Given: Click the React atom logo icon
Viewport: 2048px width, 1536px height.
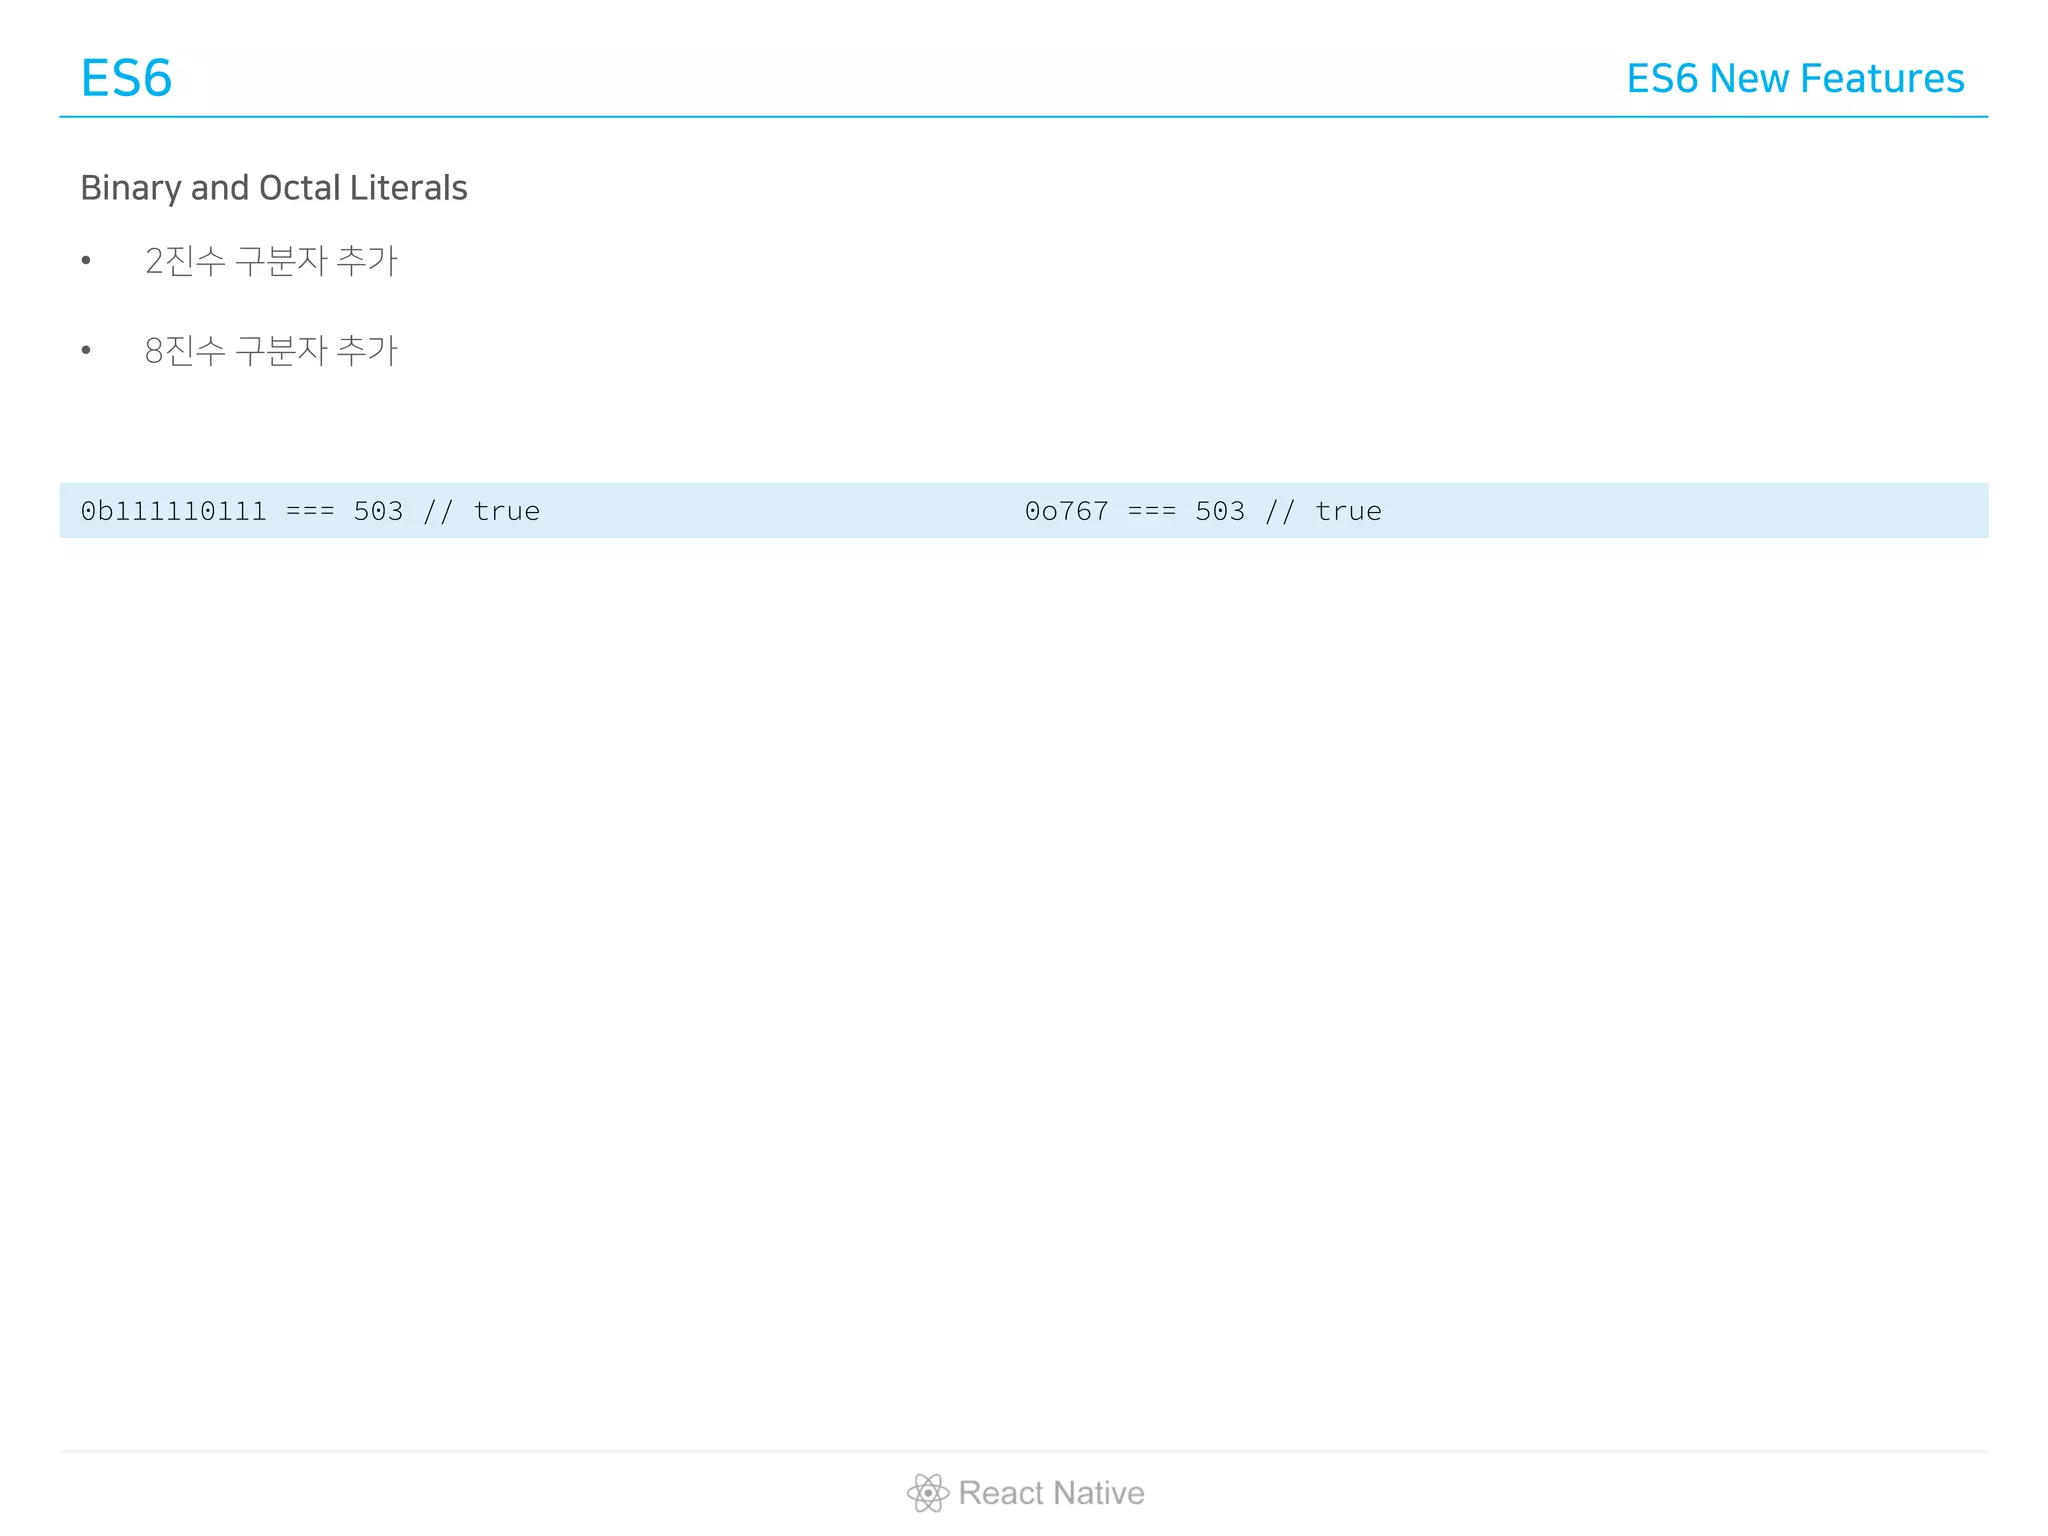Looking at the screenshot, I should [x=927, y=1493].
